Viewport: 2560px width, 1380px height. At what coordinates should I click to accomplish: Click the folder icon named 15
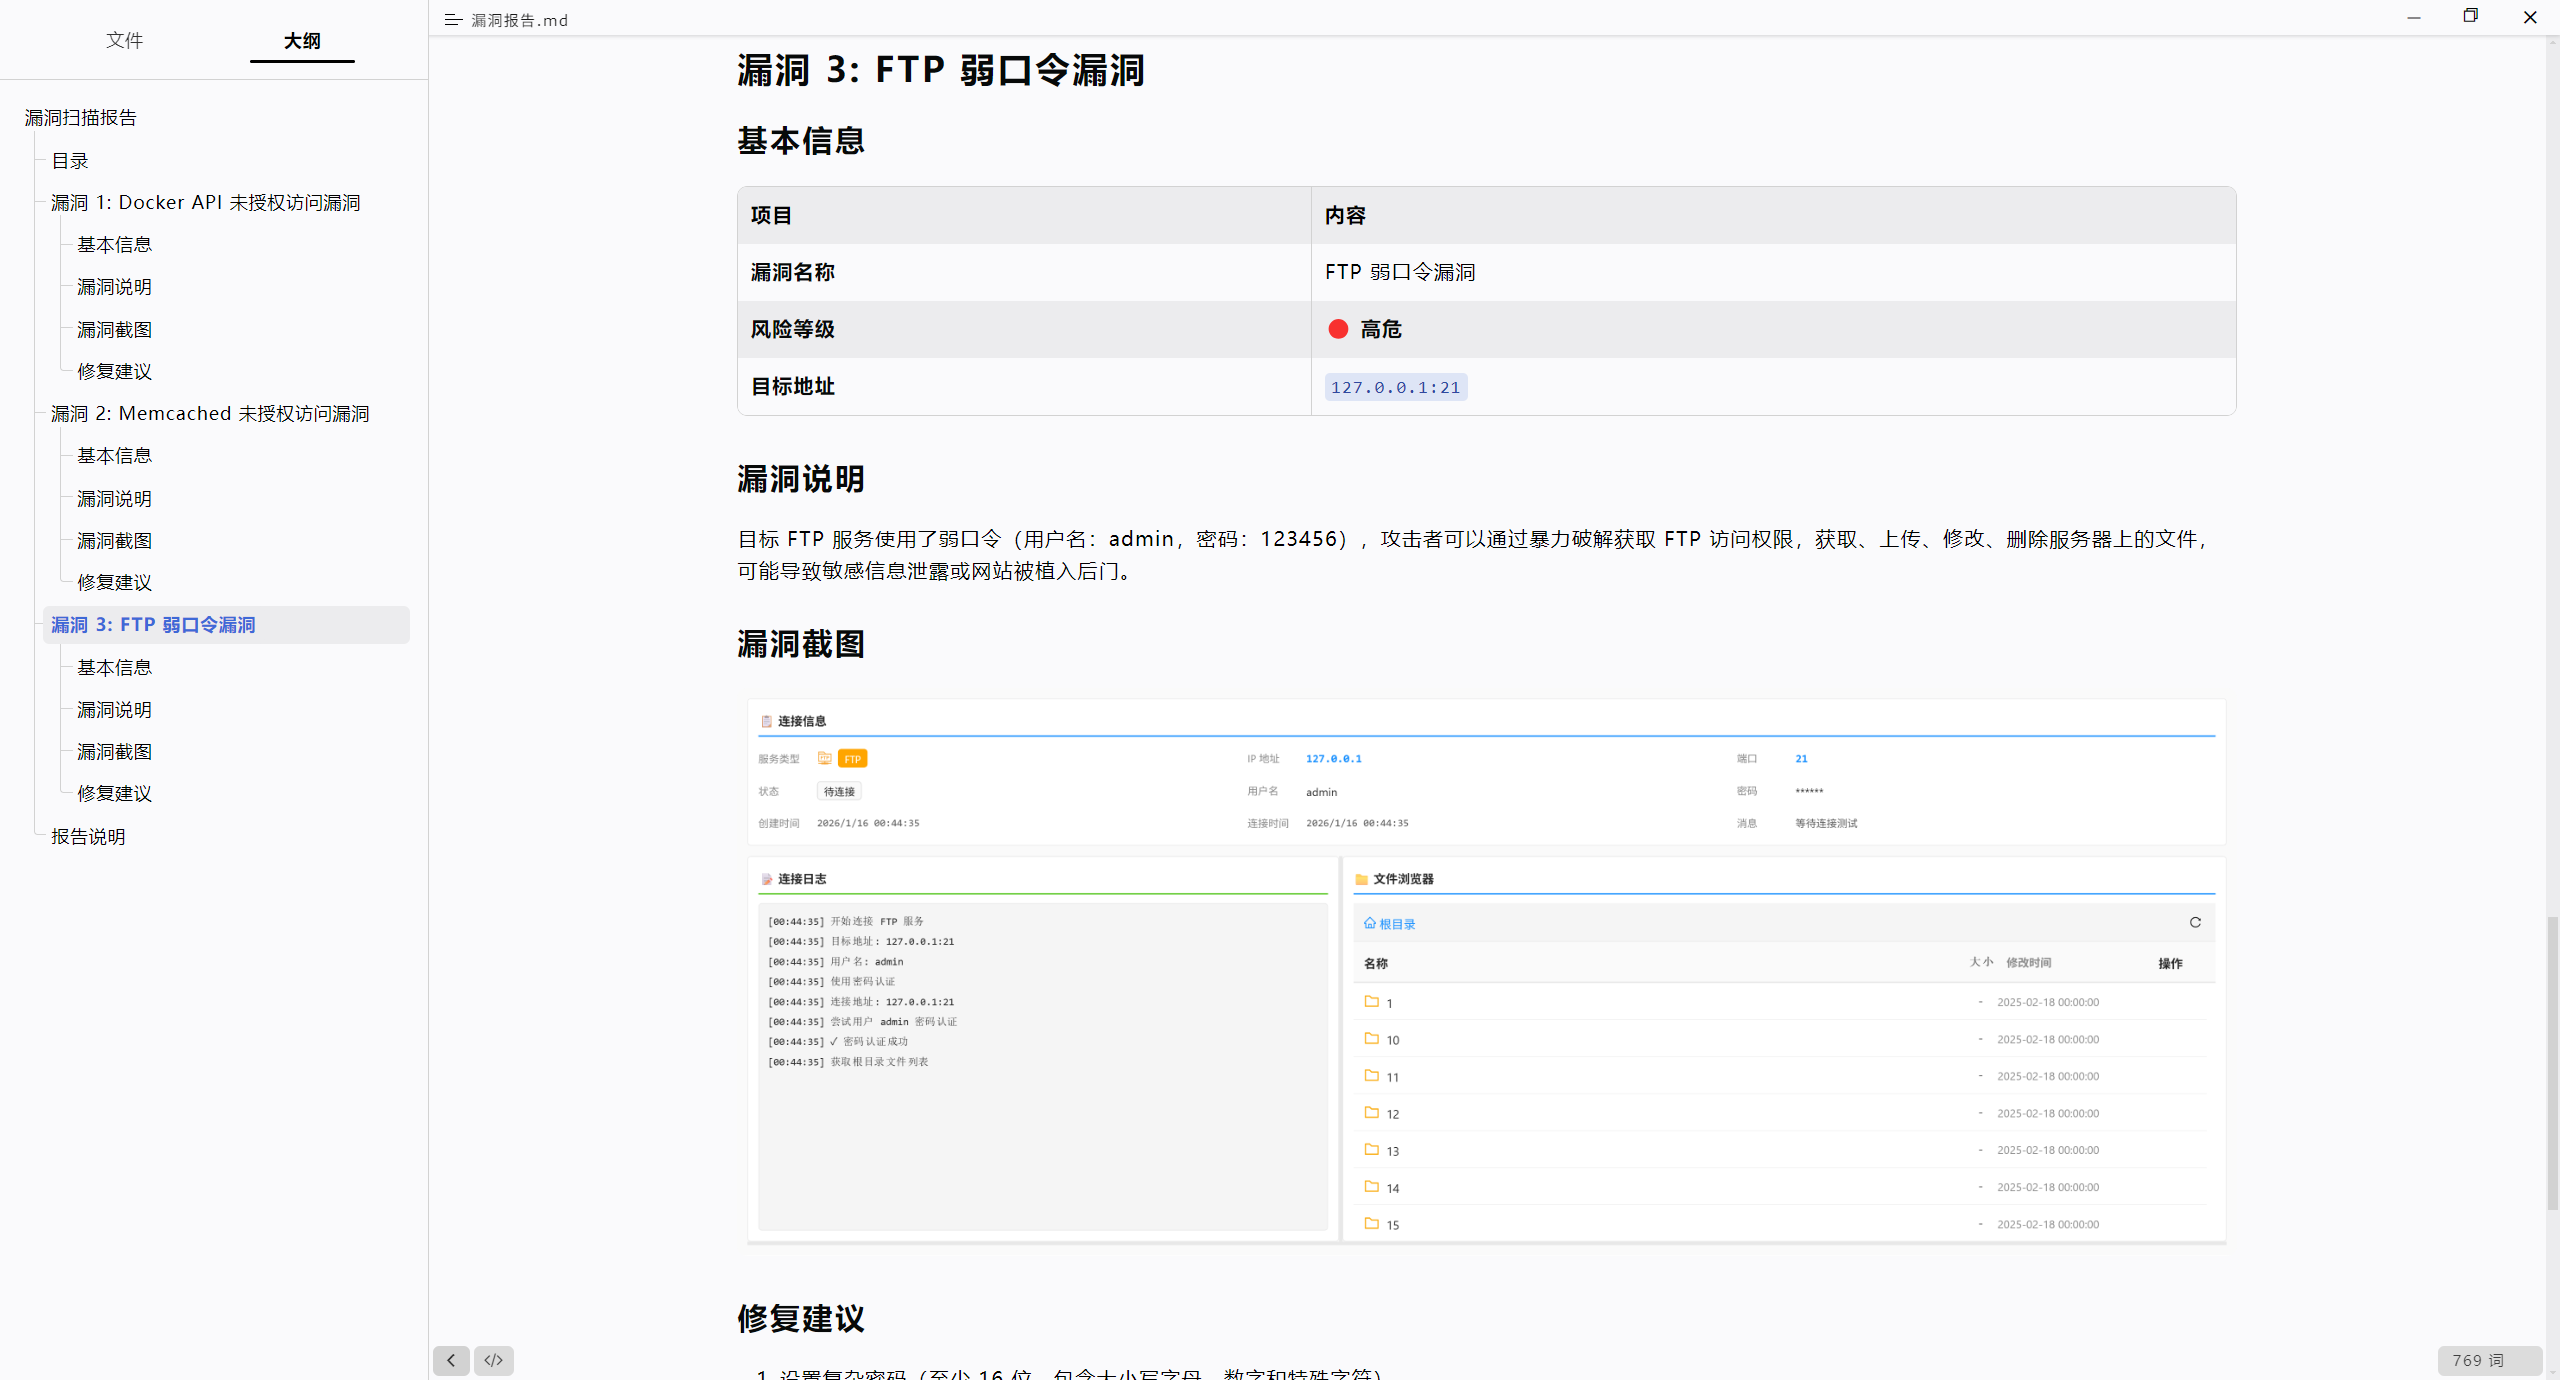click(1372, 1224)
